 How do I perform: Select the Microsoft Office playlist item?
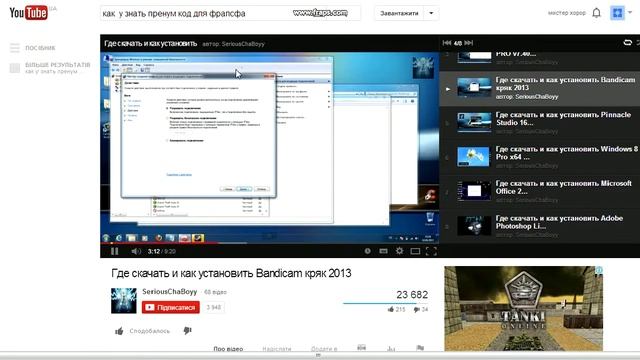[540, 192]
